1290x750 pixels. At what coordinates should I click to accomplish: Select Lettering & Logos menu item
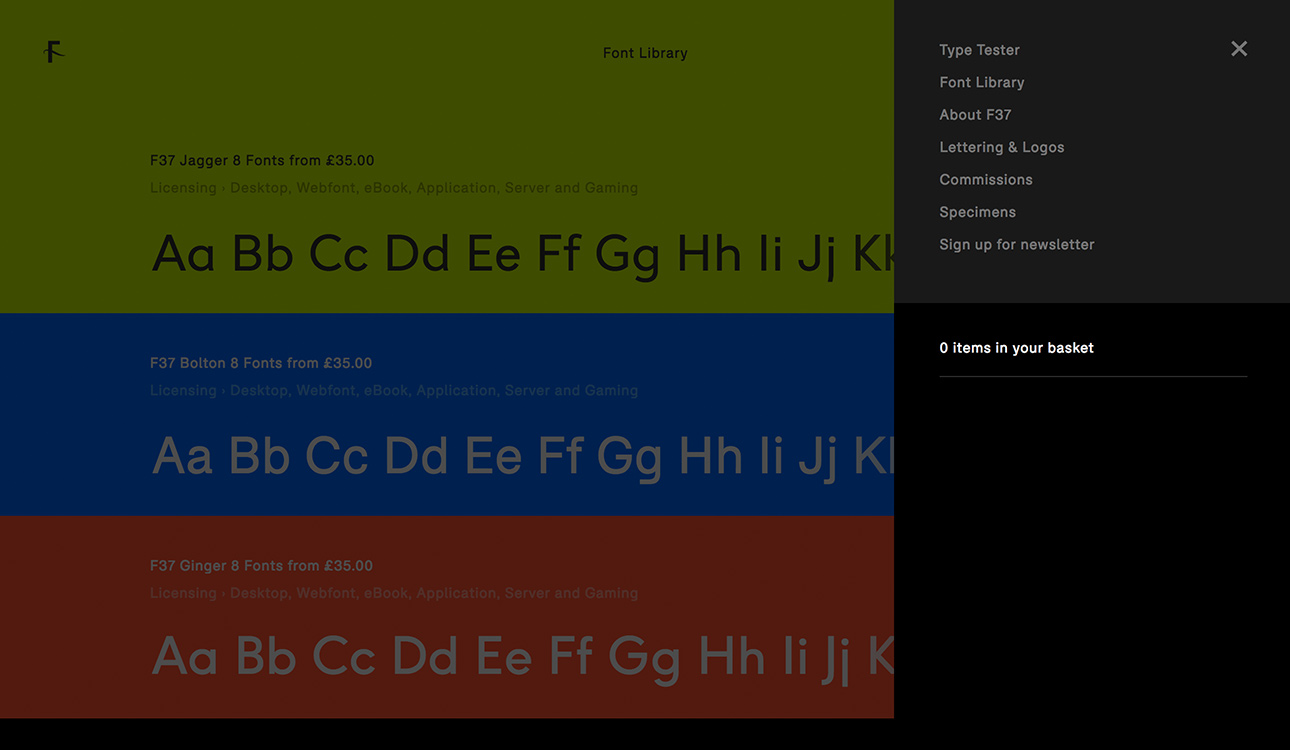point(1001,147)
